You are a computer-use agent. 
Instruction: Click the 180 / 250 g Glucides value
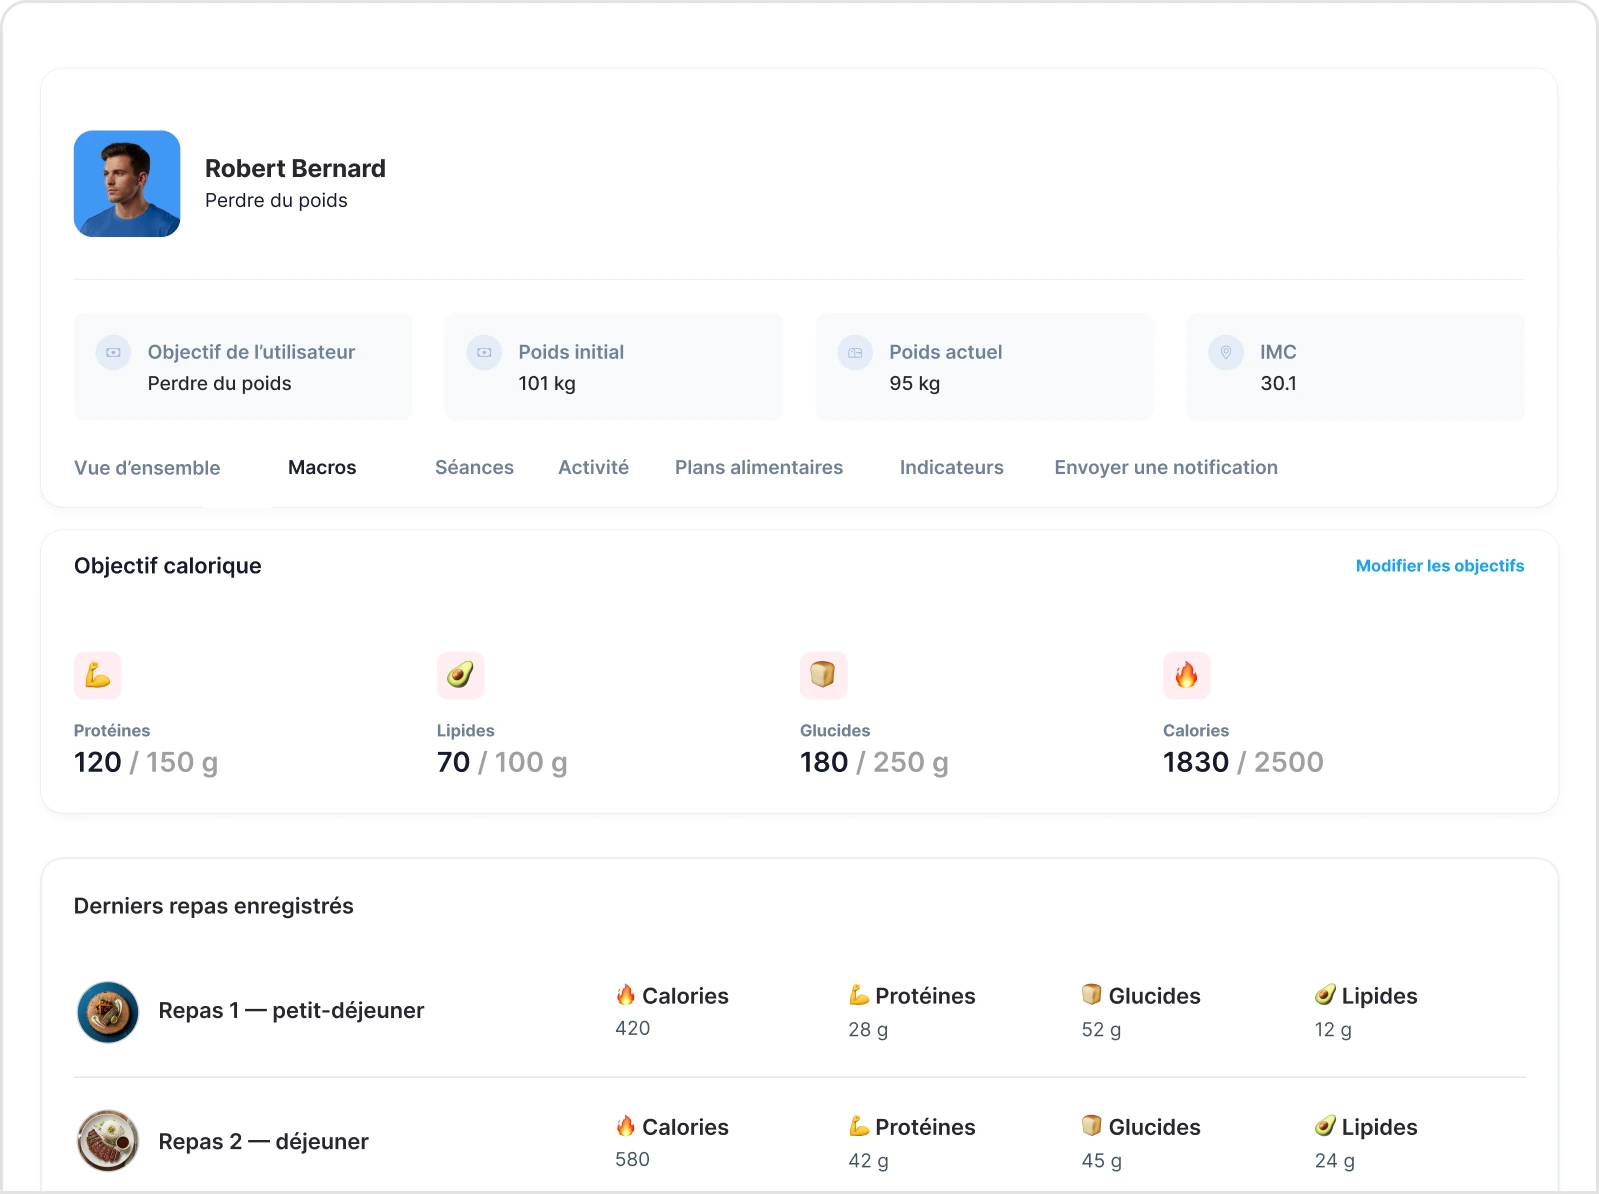coord(874,762)
